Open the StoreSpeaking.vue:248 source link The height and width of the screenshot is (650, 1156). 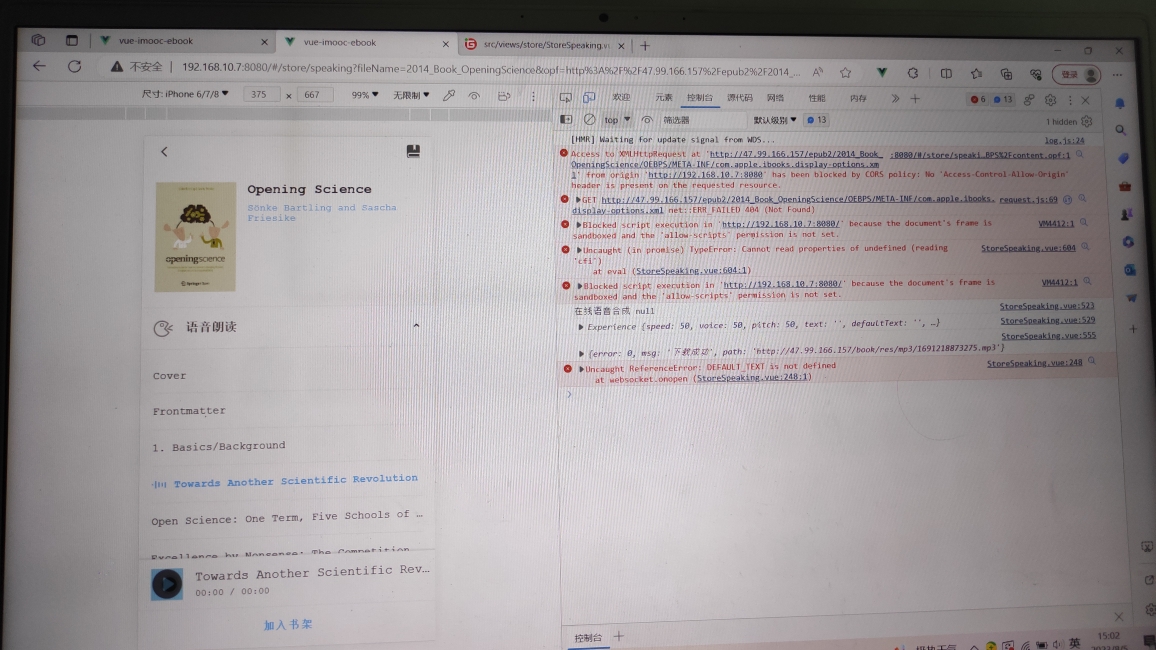pos(1034,363)
